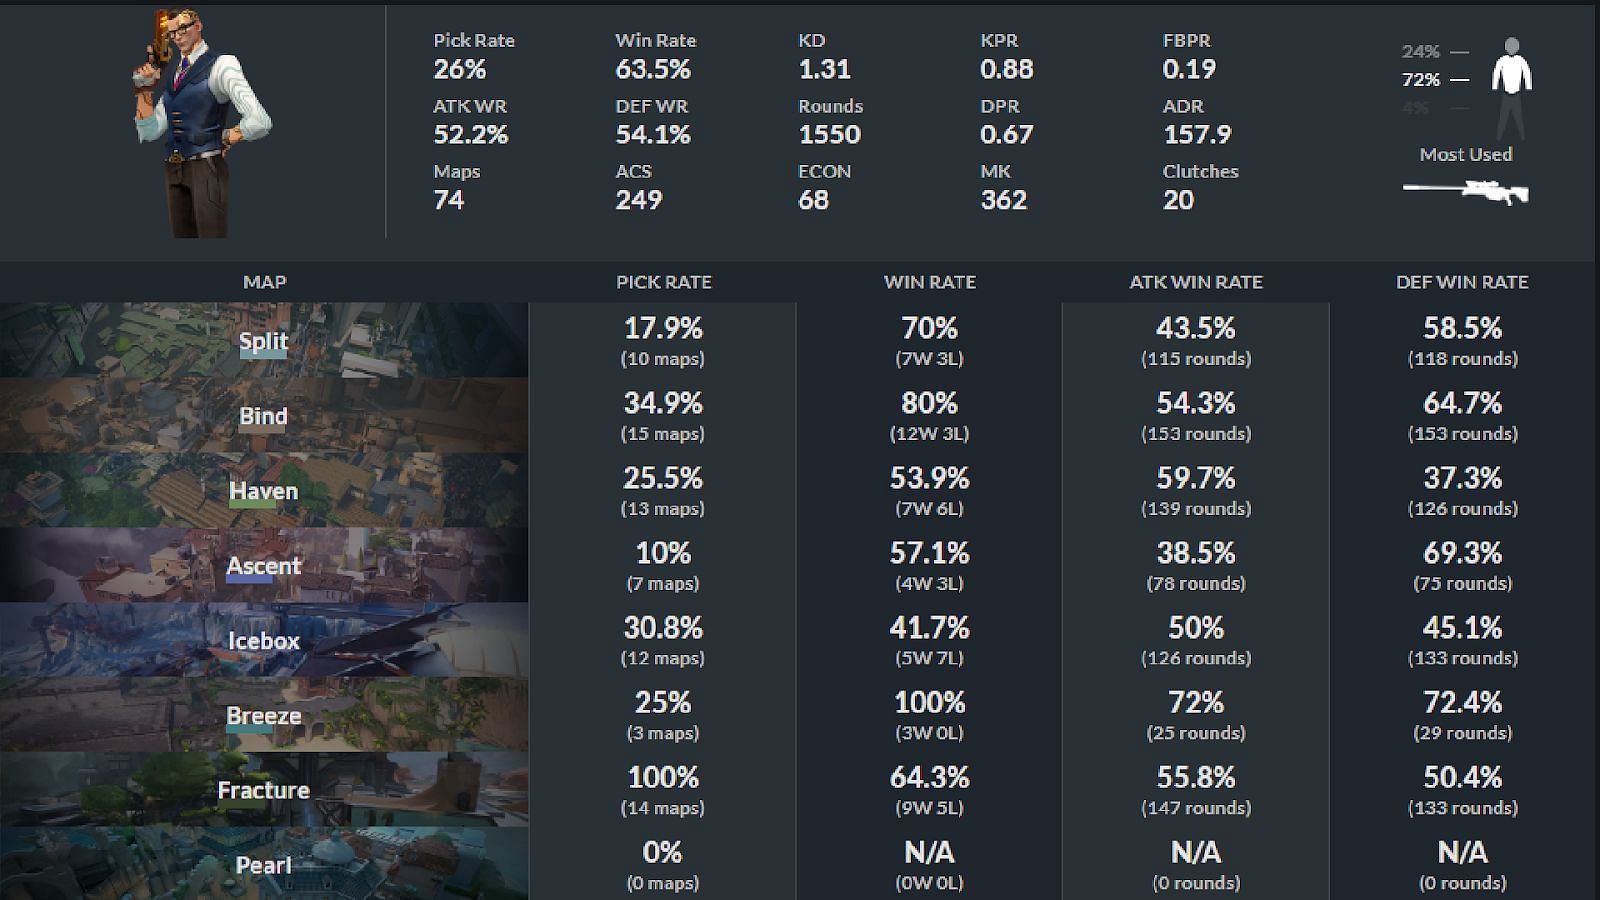The image size is (1600, 900).
Task: Select the Bind map row image
Action: [x=264, y=416]
